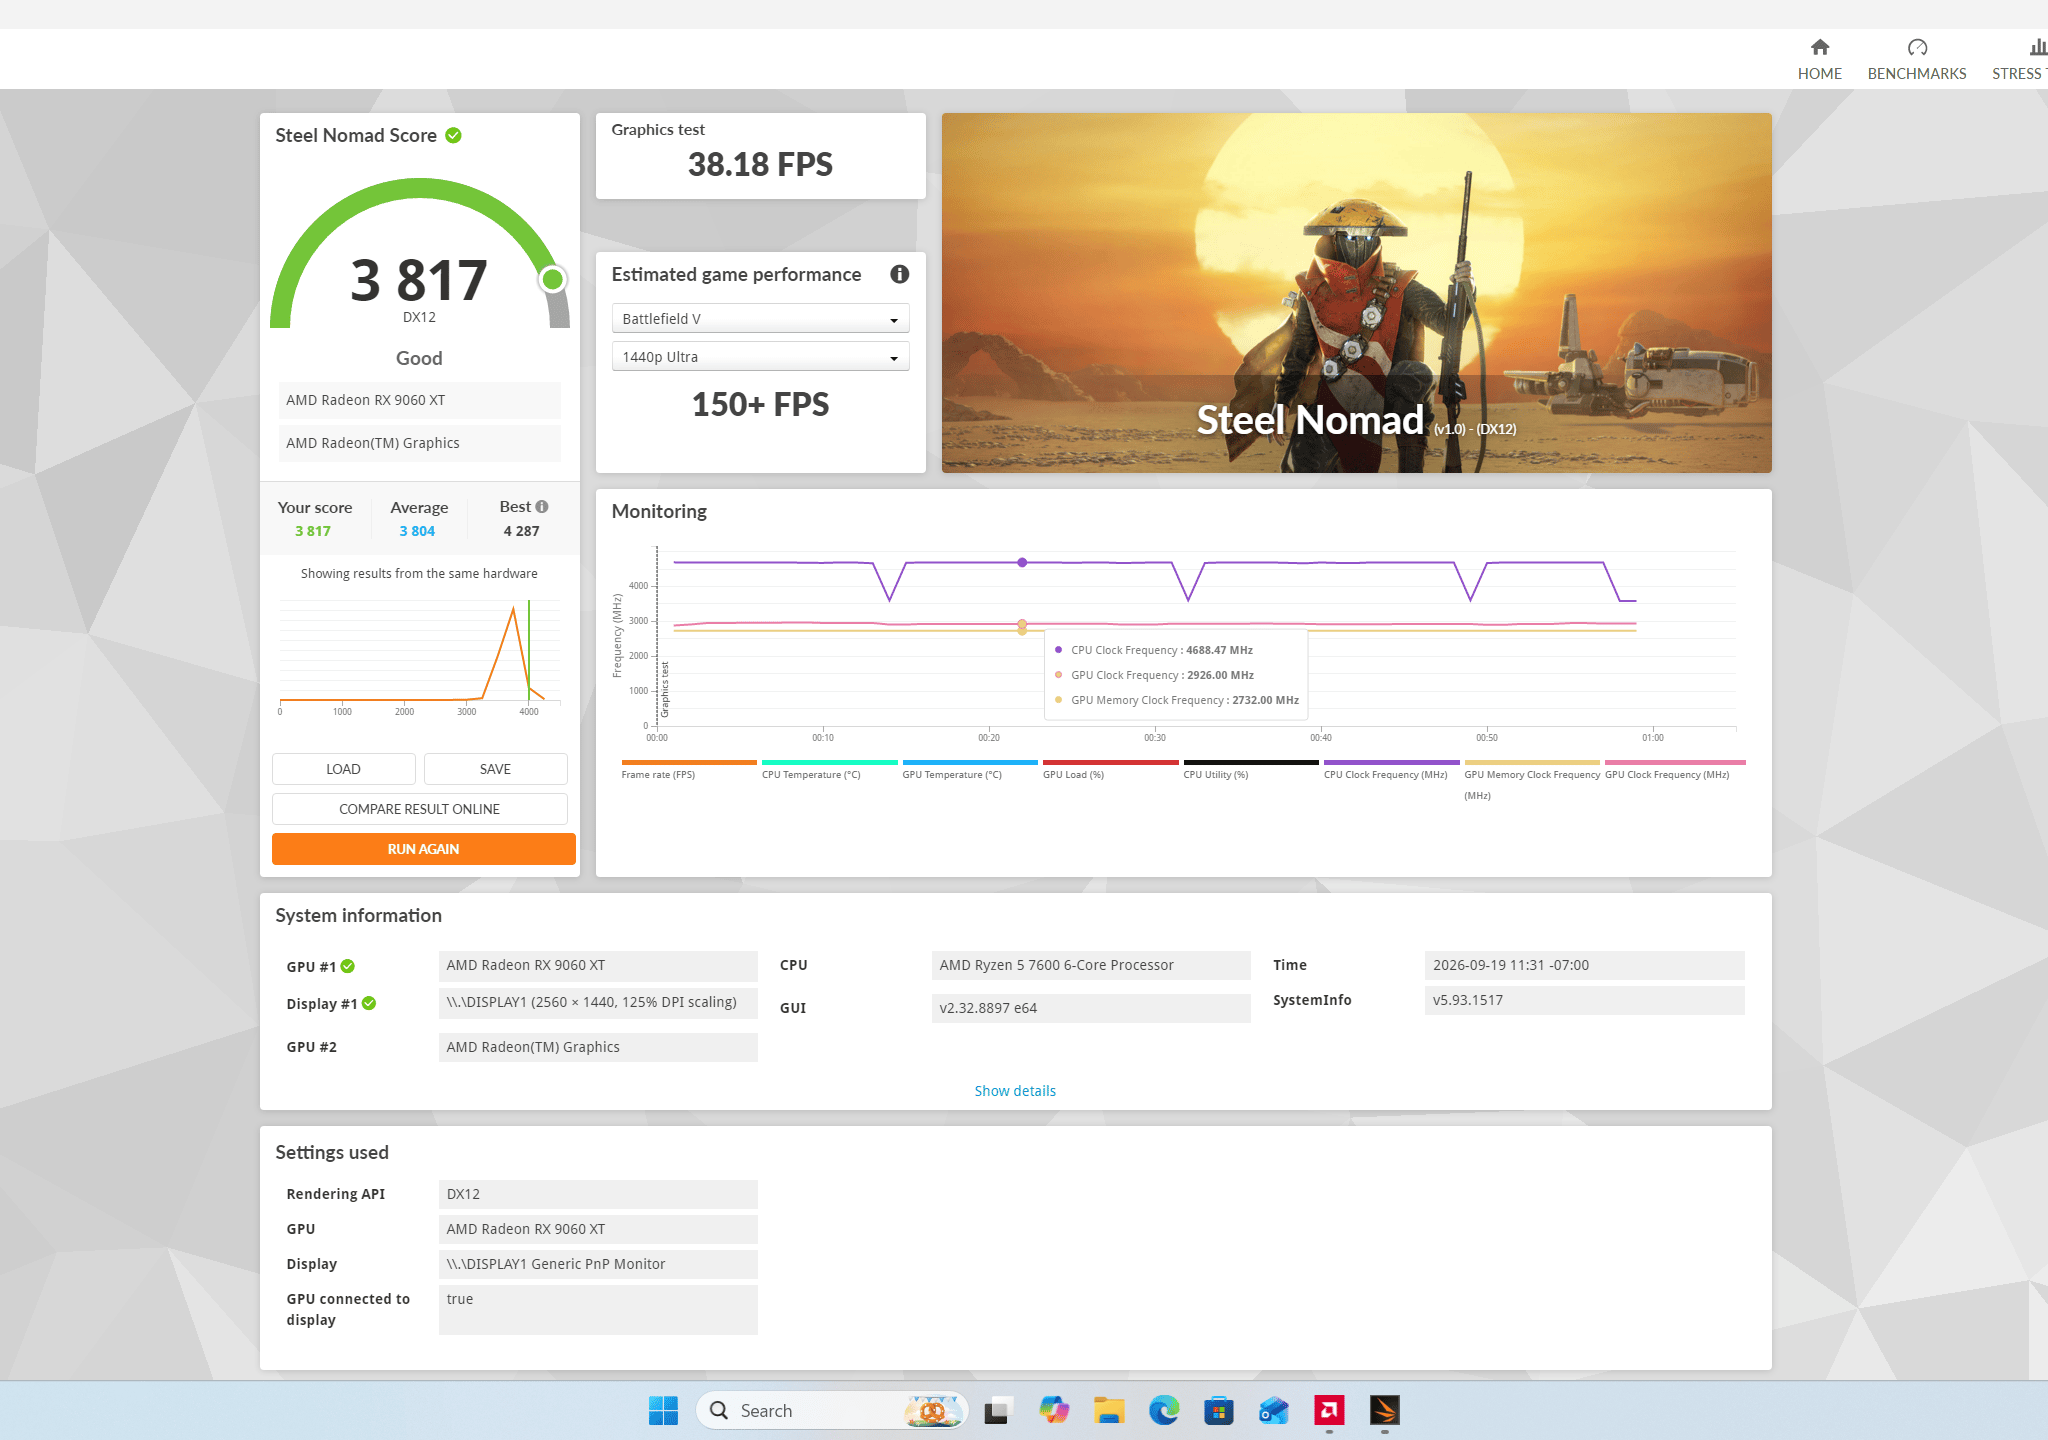
Task: Open the BENCHMARKS gauge icon
Action: click(x=1916, y=47)
